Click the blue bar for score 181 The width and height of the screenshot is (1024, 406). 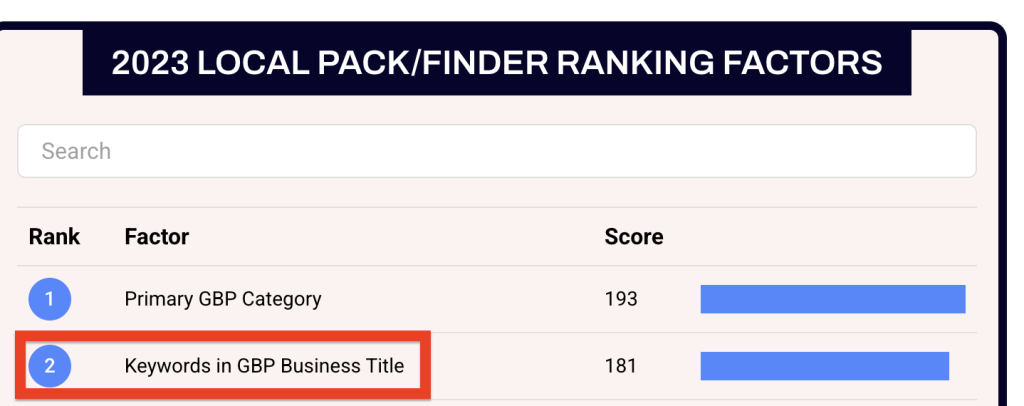pyautogui.click(x=824, y=366)
